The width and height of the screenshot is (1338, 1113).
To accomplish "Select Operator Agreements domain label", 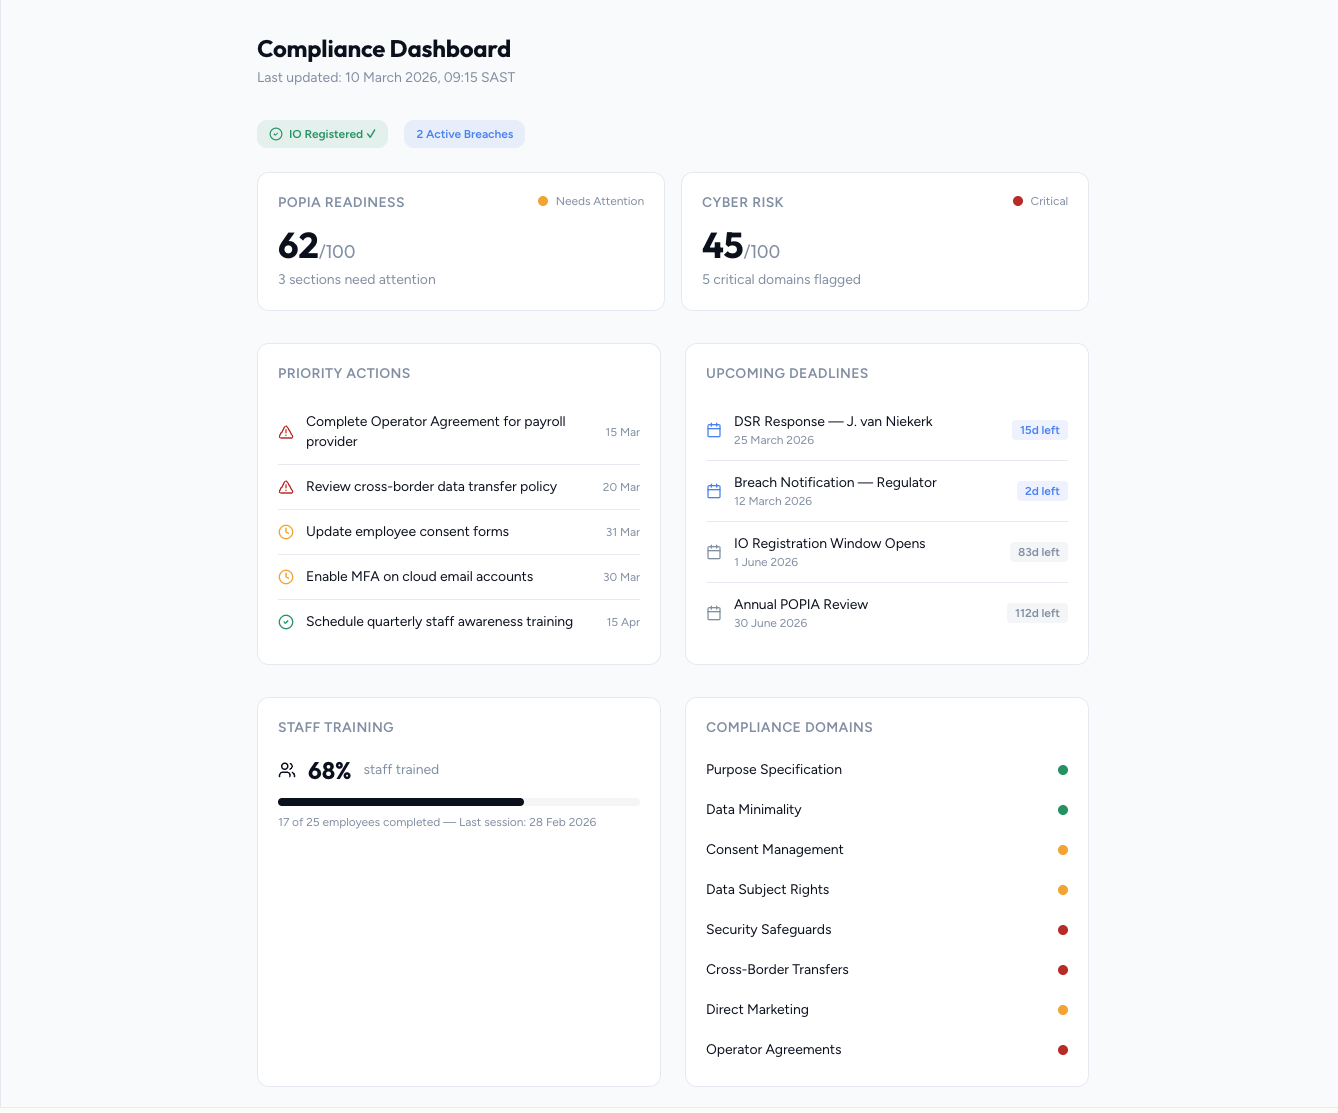I will coord(774,1050).
